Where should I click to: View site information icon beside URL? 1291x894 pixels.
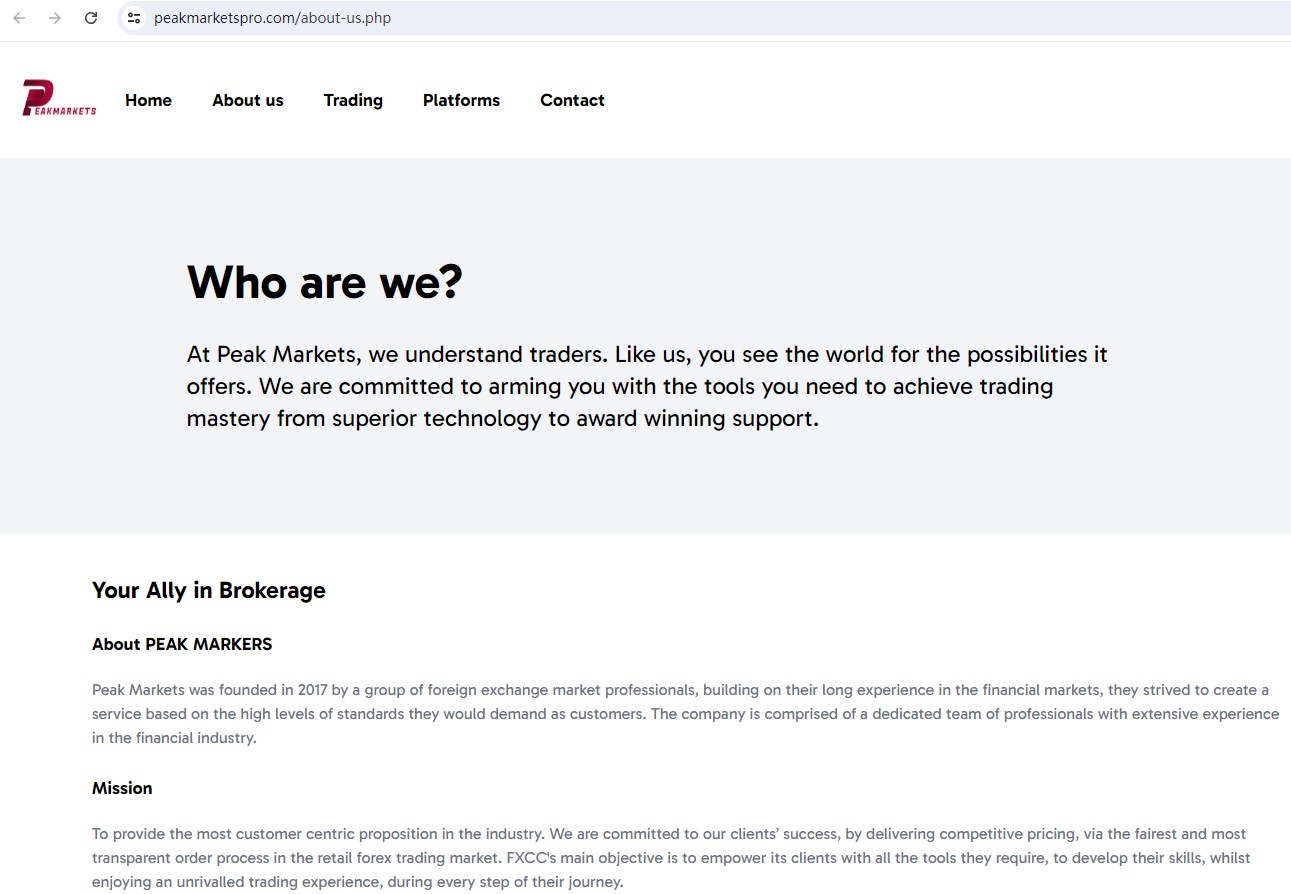[x=134, y=18]
